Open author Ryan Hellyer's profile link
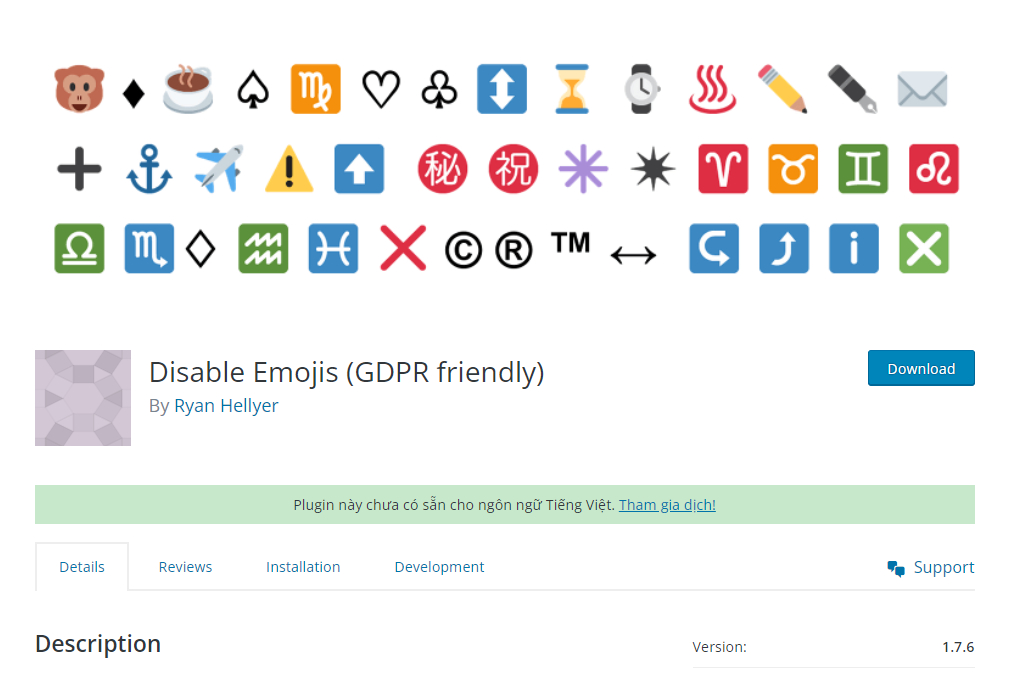This screenshot has width=1017, height=674. (226, 405)
